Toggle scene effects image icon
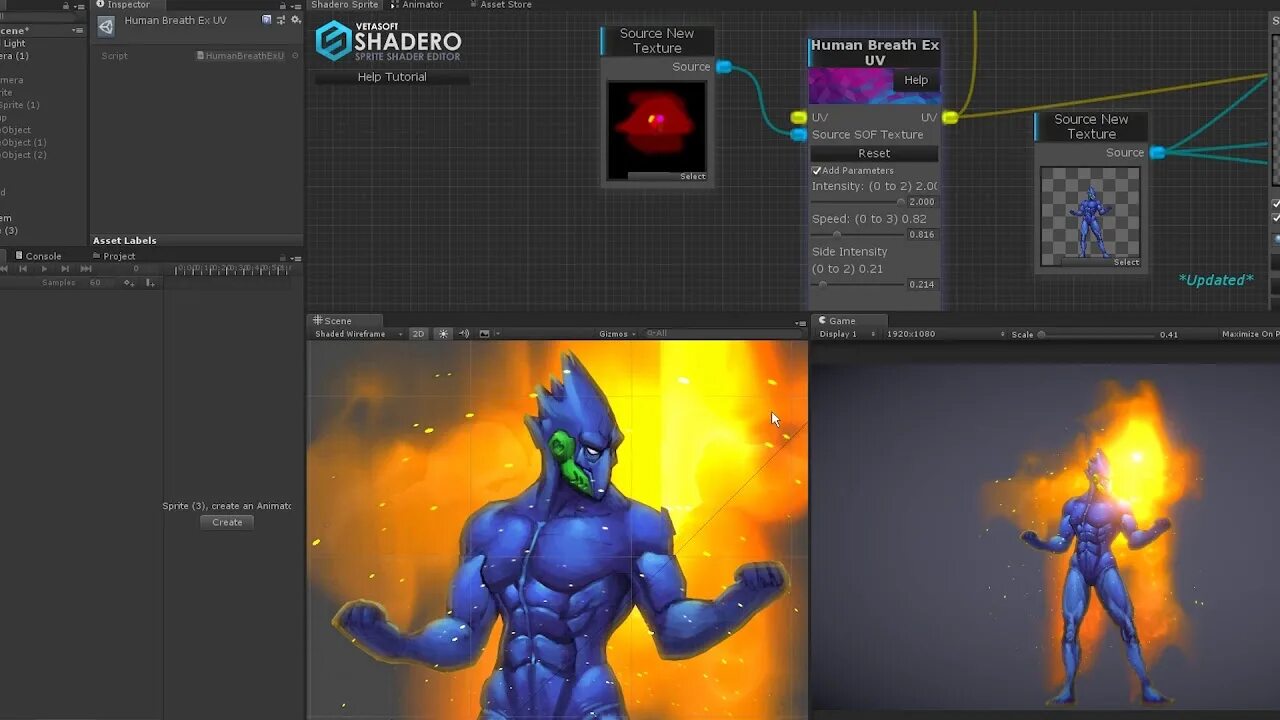This screenshot has height=720, width=1280. (484, 334)
